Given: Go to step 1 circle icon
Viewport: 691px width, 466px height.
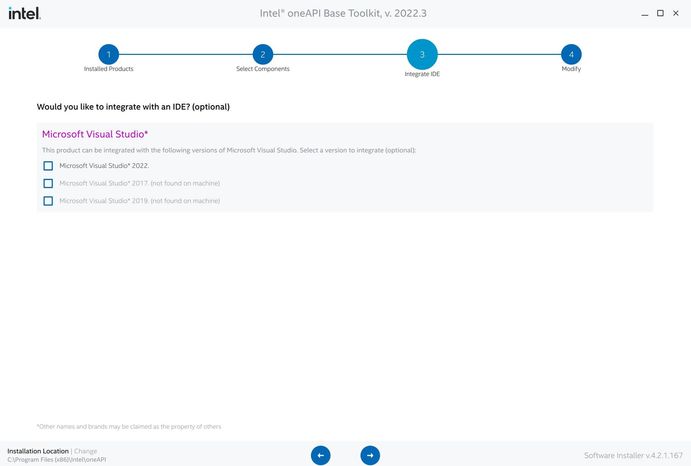Looking at the screenshot, I should 108,54.
